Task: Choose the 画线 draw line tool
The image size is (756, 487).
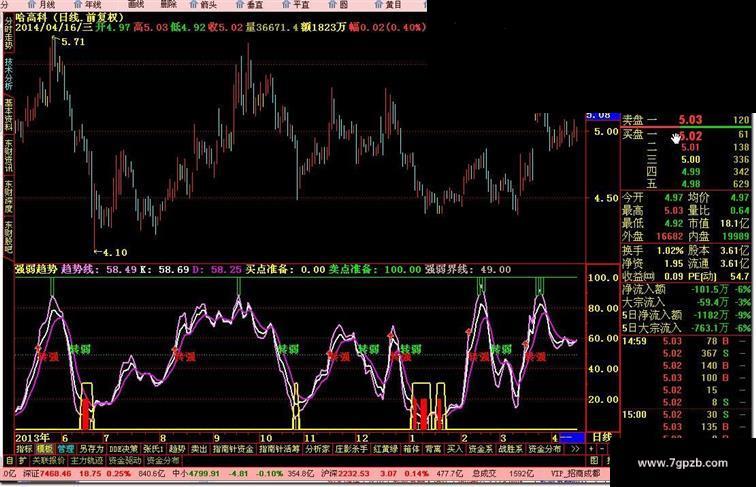Action: click(136, 4)
